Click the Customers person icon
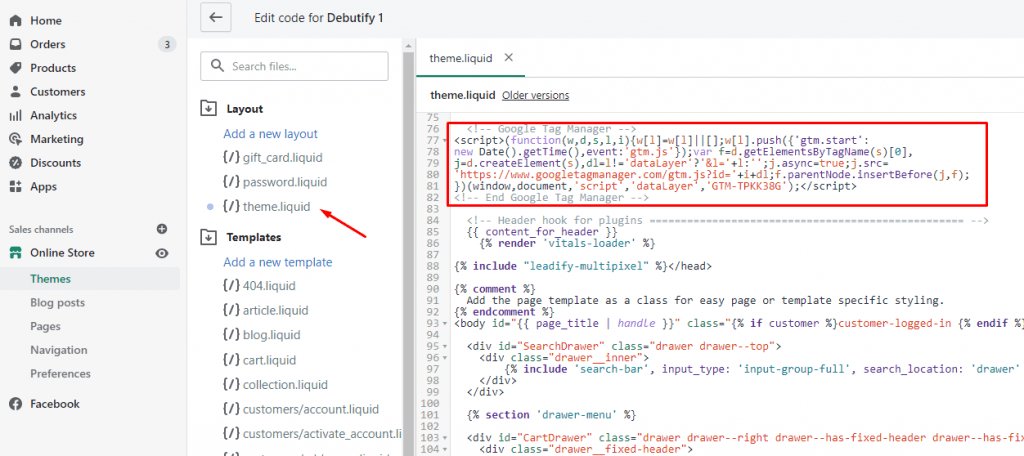Image resolution: width=1024 pixels, height=456 pixels. coord(16,91)
